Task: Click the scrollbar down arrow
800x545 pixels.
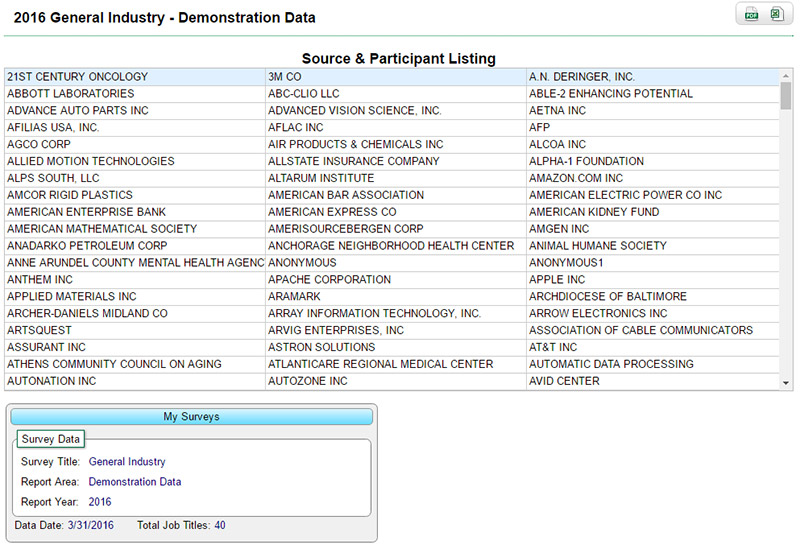Action: pyautogui.click(x=786, y=383)
